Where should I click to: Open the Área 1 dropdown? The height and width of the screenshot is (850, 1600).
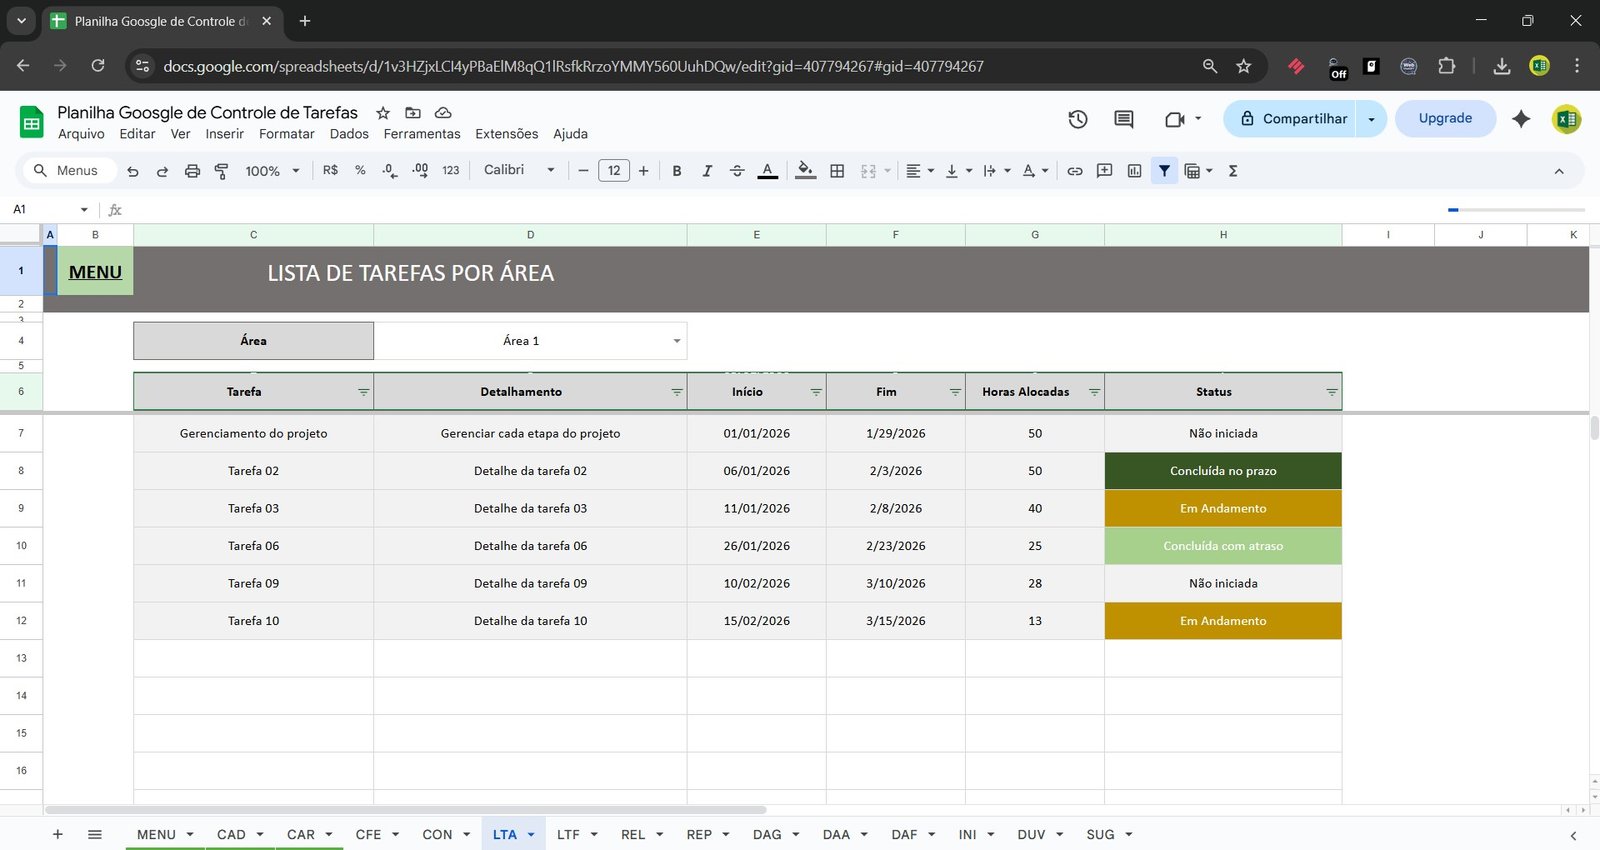(x=676, y=341)
